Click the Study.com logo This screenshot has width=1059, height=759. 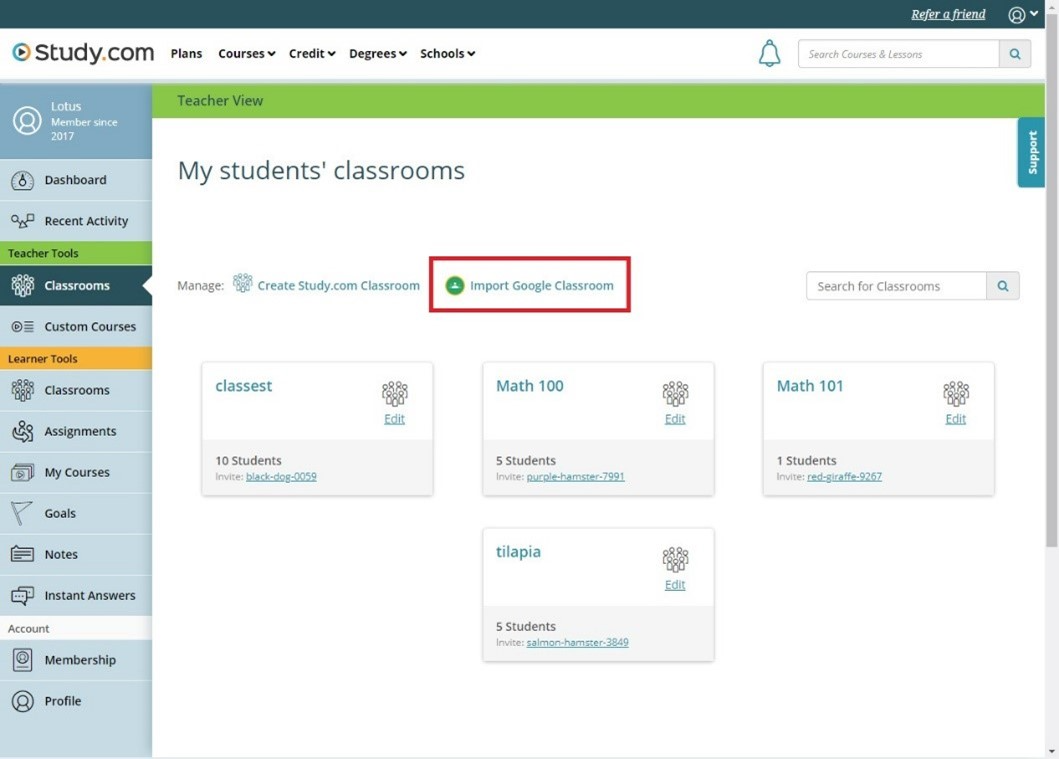coord(84,53)
